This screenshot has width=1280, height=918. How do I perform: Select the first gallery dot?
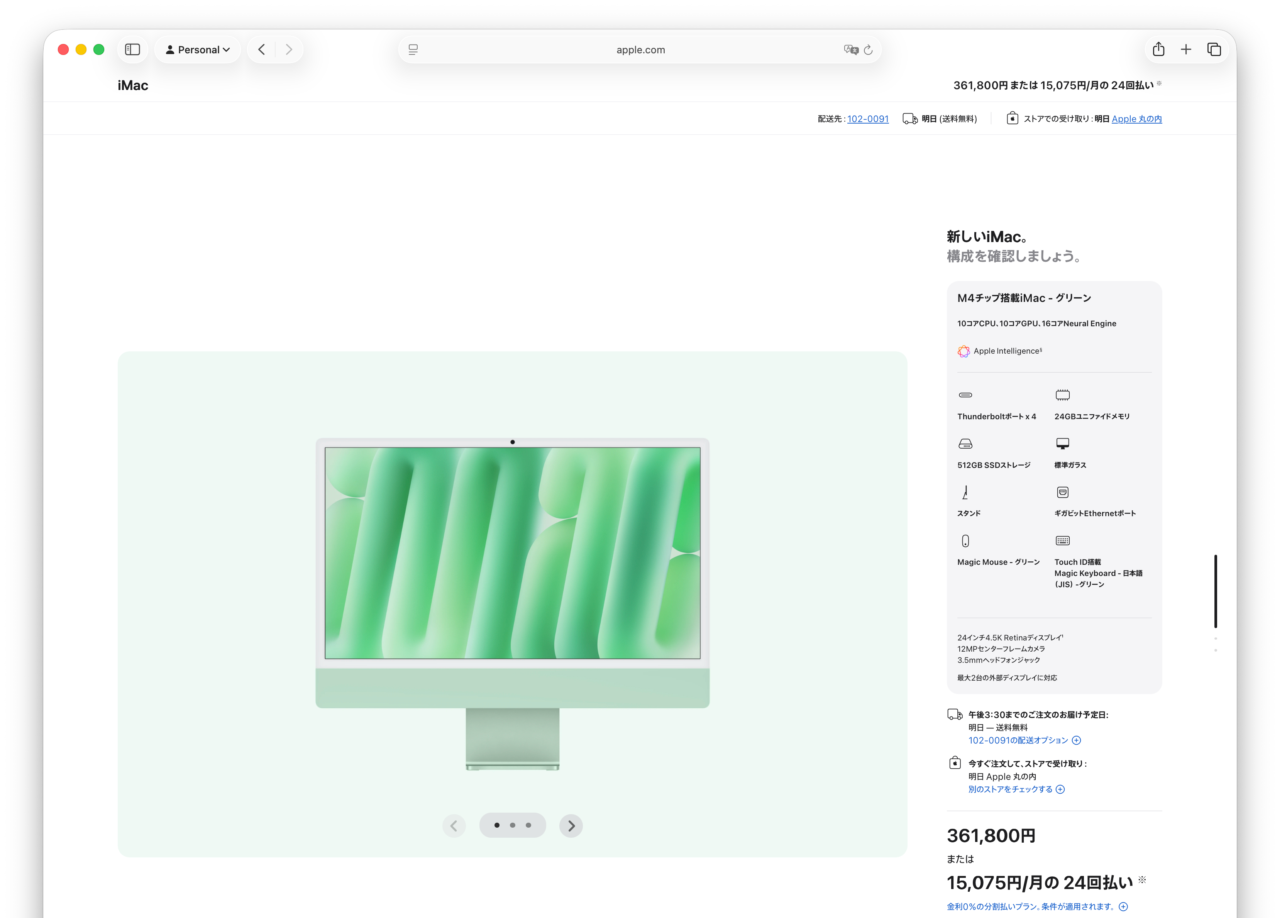[497, 825]
